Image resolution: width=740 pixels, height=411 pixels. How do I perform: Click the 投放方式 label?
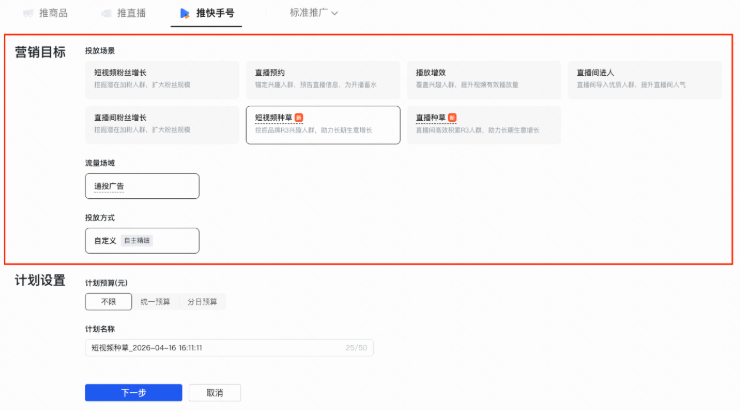click(x=100, y=218)
